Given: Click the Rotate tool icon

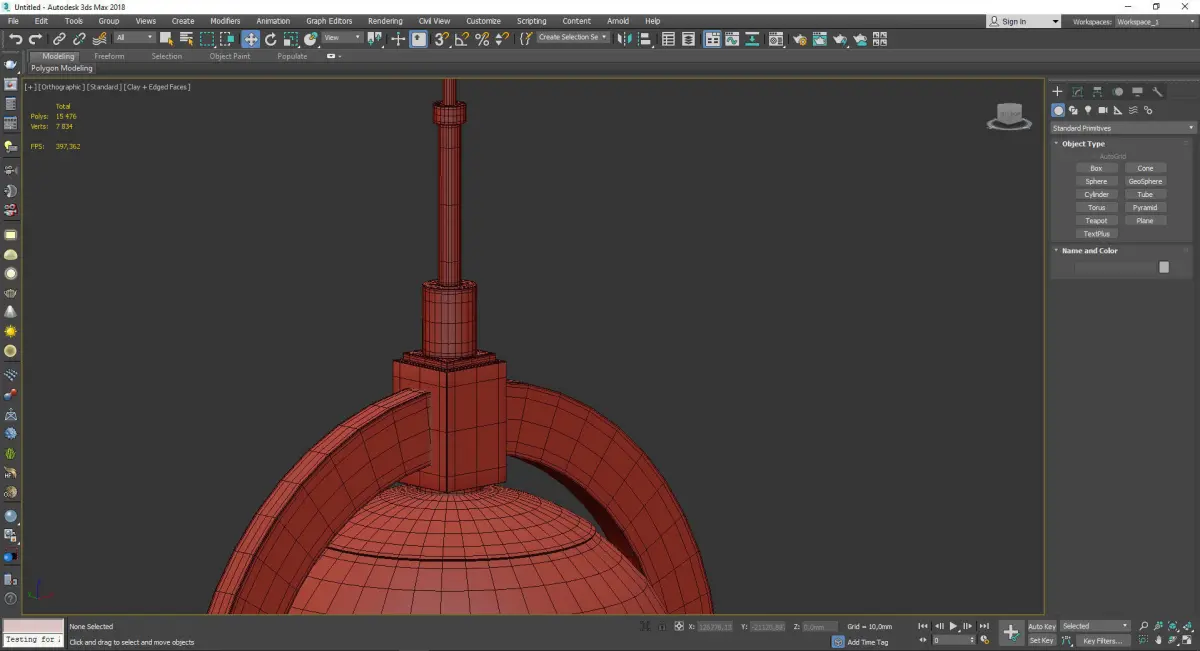Looking at the screenshot, I should pos(270,39).
